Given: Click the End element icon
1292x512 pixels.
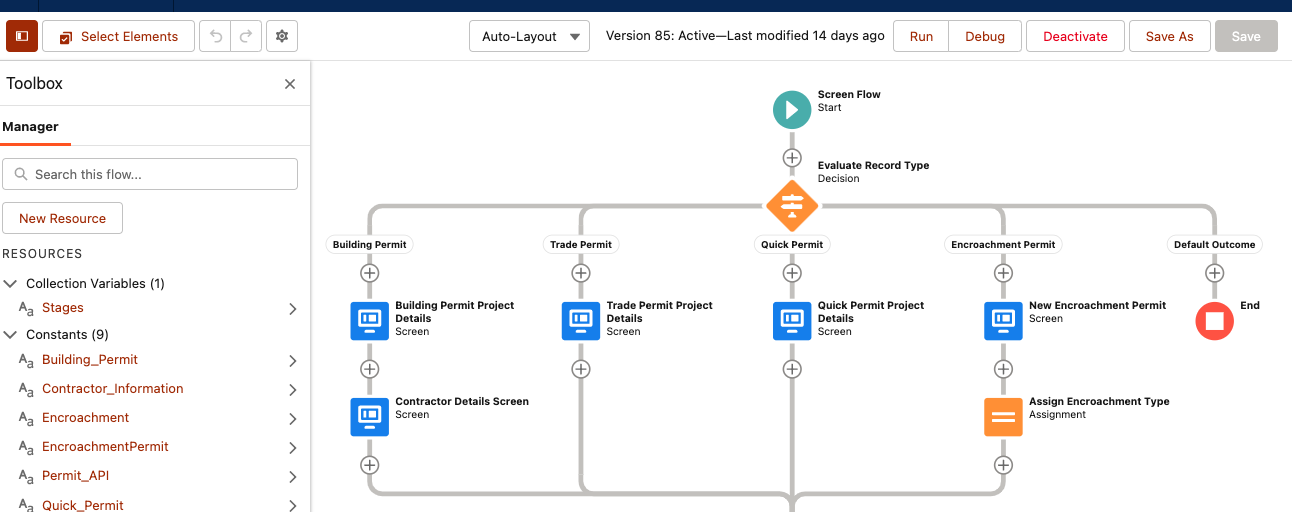Looking at the screenshot, I should click(x=1214, y=321).
